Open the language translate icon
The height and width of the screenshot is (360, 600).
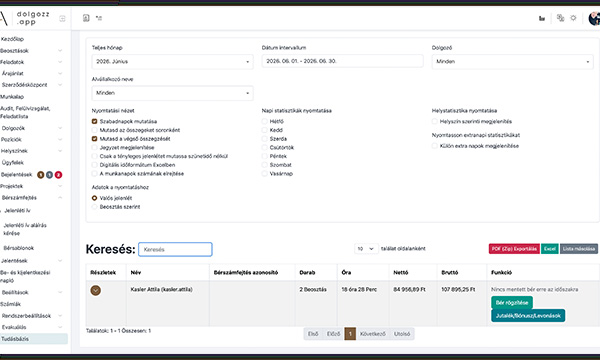pyautogui.click(x=560, y=18)
